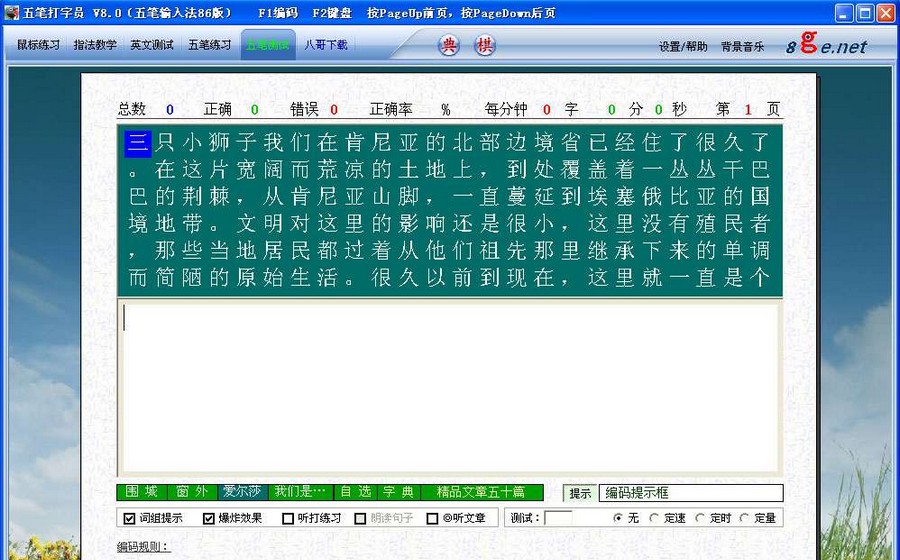Click 背景音乐 background music option
This screenshot has width=900, height=560.
pos(743,46)
